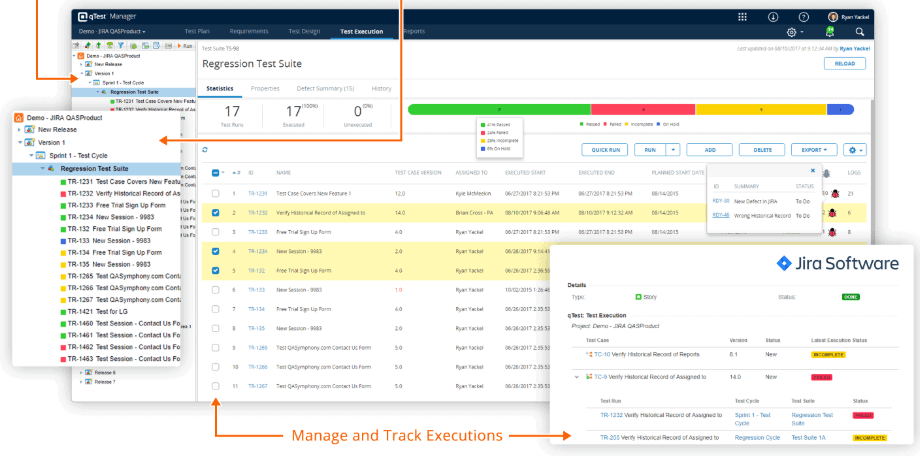Click blue status square of TR-133 in enlarged tree
This screenshot has width=920, height=456.
63,241
